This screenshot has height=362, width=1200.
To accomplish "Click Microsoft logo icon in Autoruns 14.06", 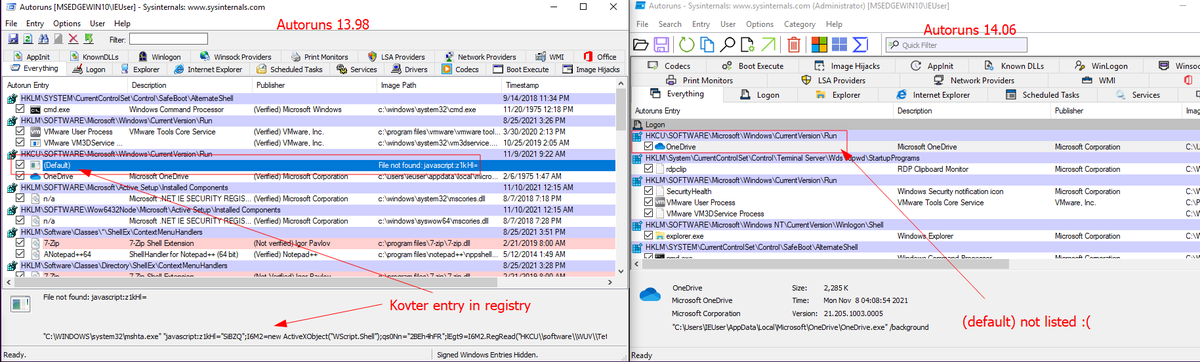I will click(818, 44).
